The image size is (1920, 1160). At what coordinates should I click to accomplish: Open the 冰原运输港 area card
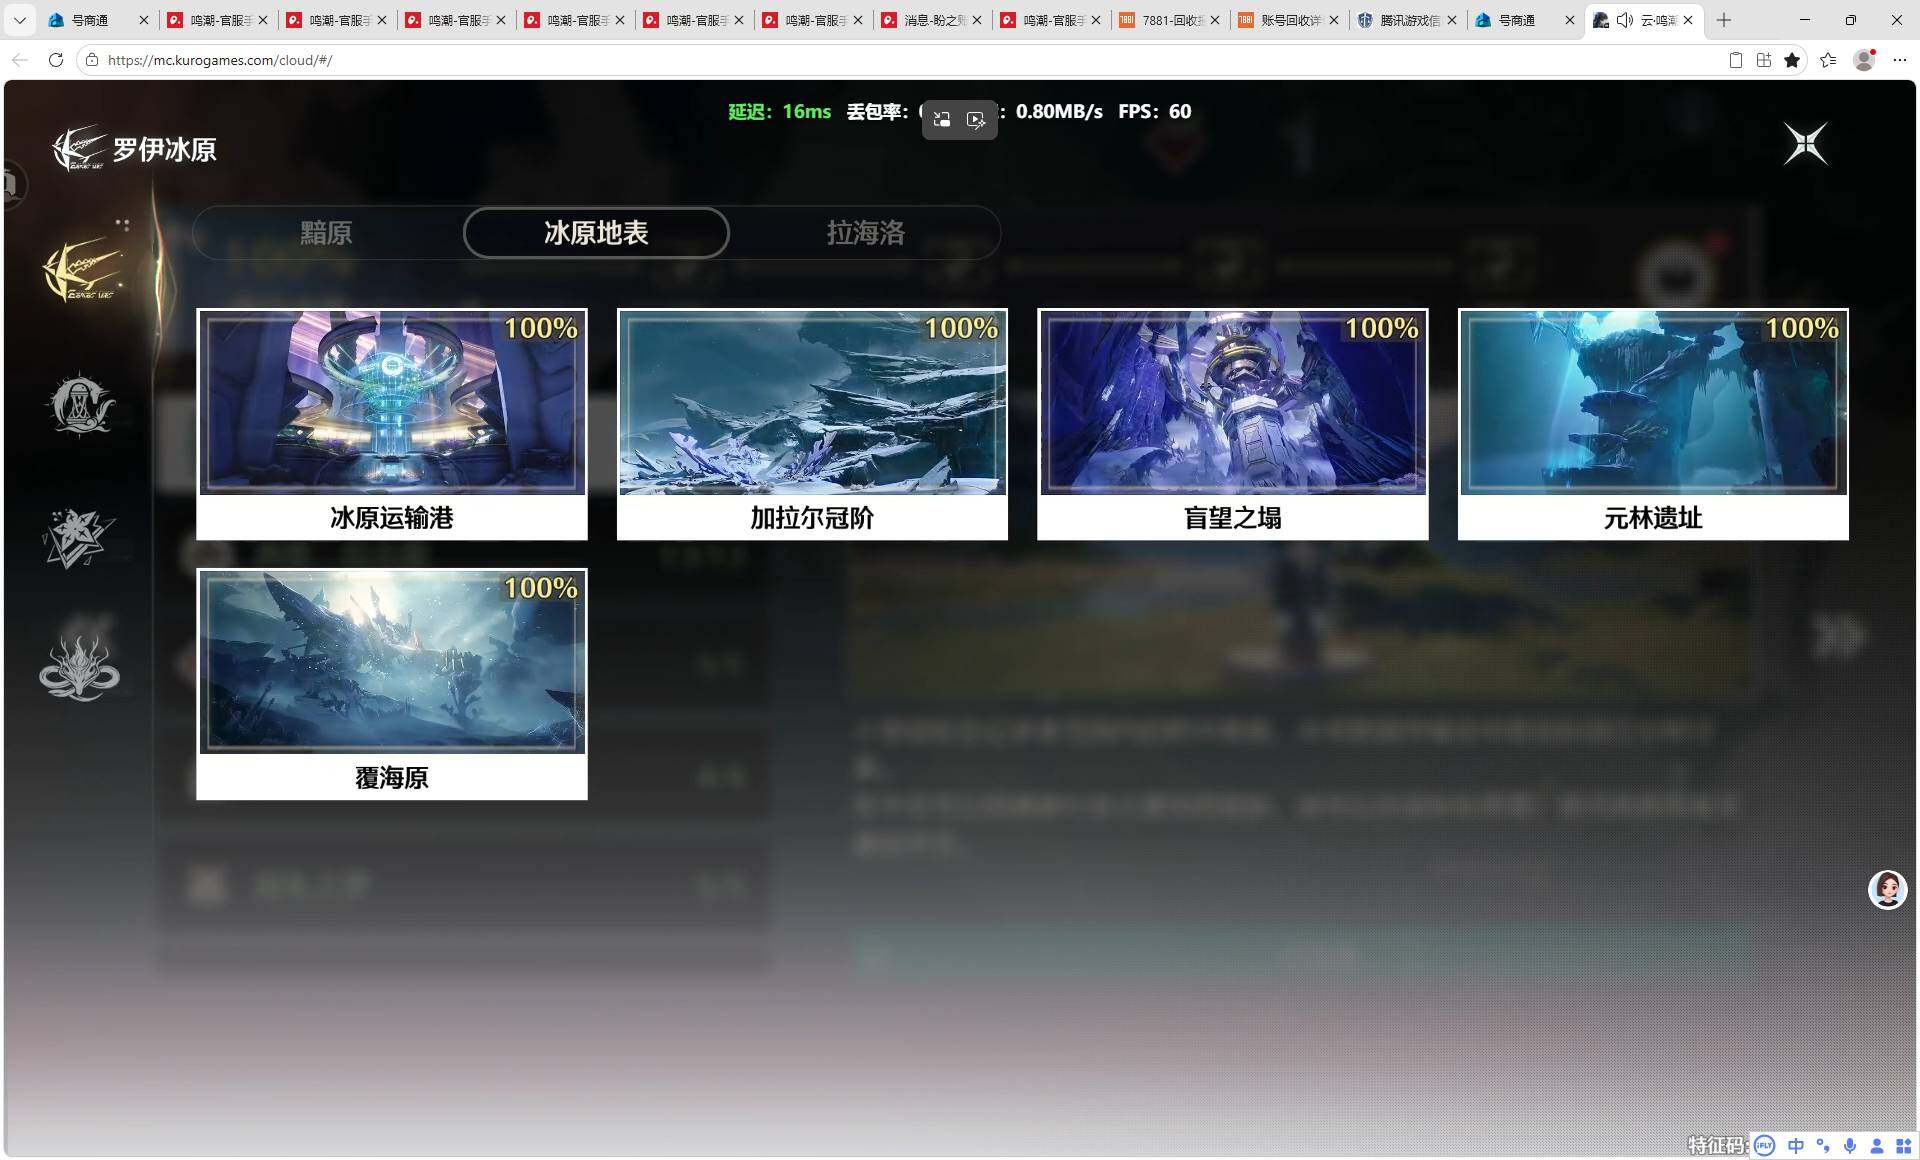click(392, 424)
